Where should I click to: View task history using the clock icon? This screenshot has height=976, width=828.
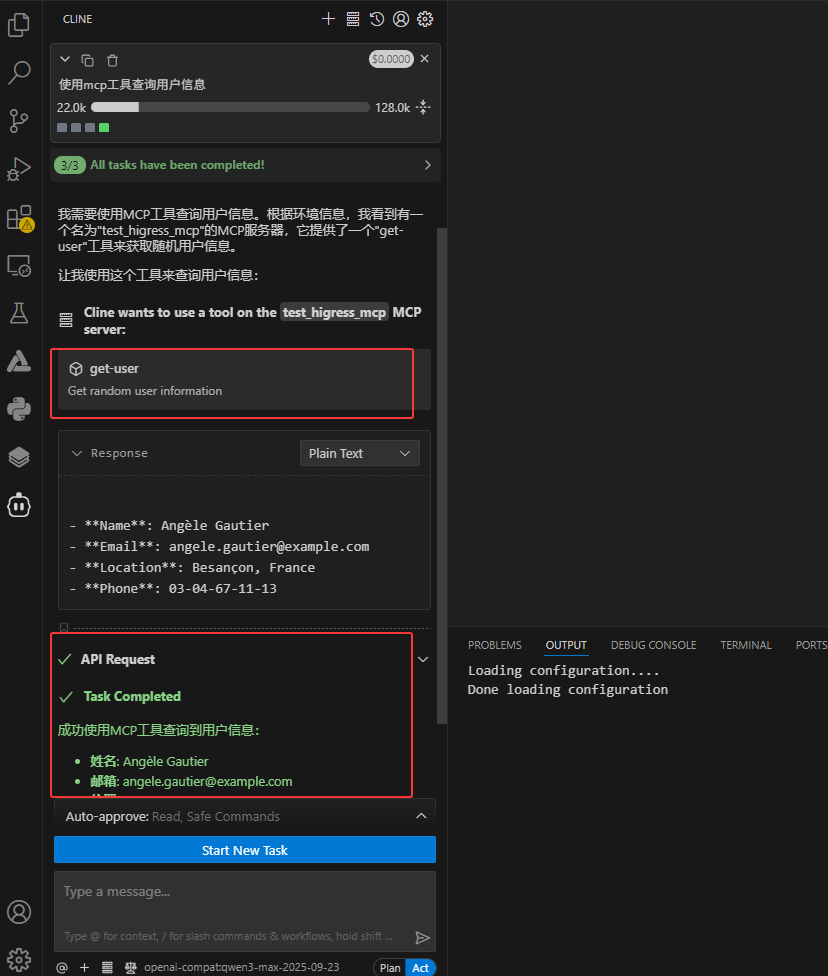coord(377,18)
